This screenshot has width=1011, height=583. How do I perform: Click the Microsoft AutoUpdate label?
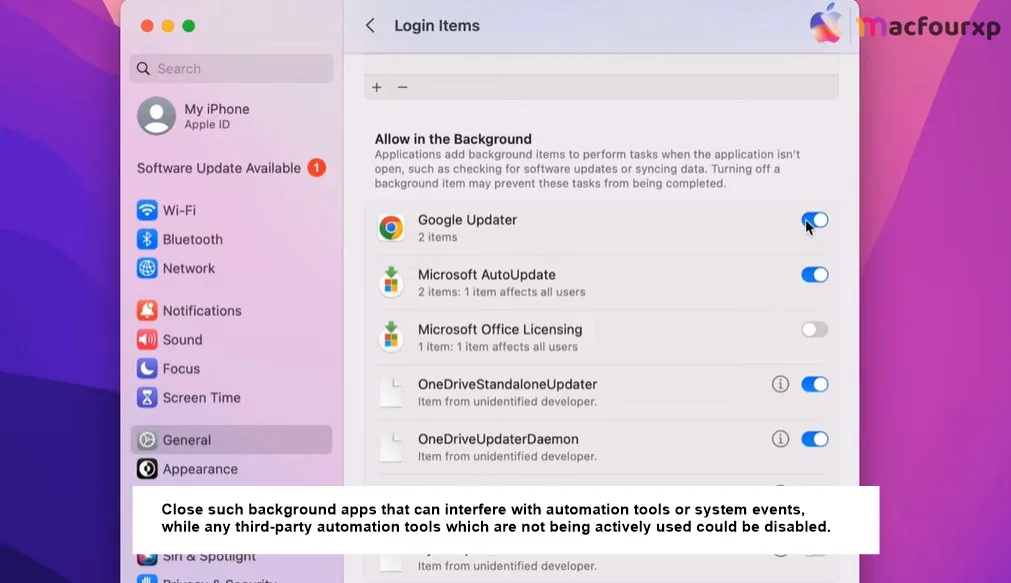pos(487,275)
